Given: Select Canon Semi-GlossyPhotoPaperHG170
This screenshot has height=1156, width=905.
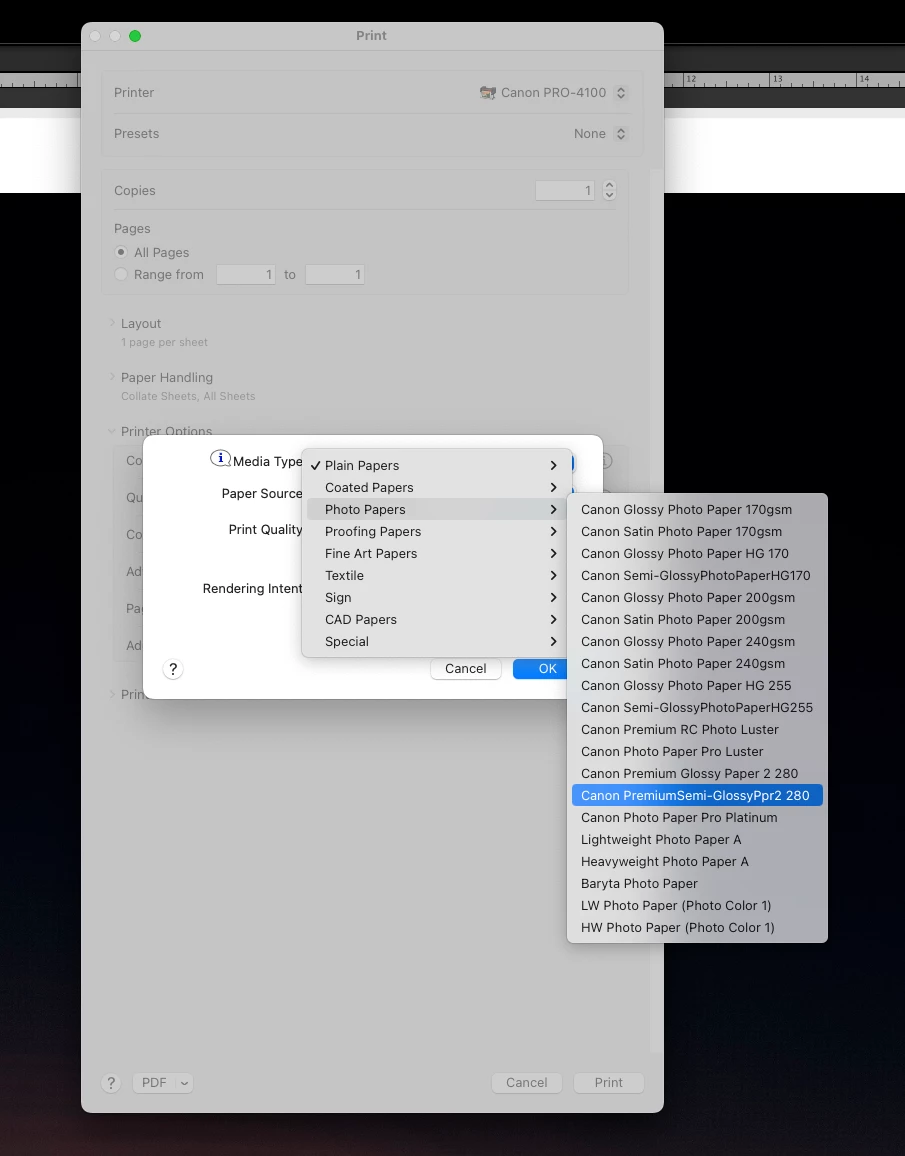Looking at the screenshot, I should pyautogui.click(x=697, y=576).
